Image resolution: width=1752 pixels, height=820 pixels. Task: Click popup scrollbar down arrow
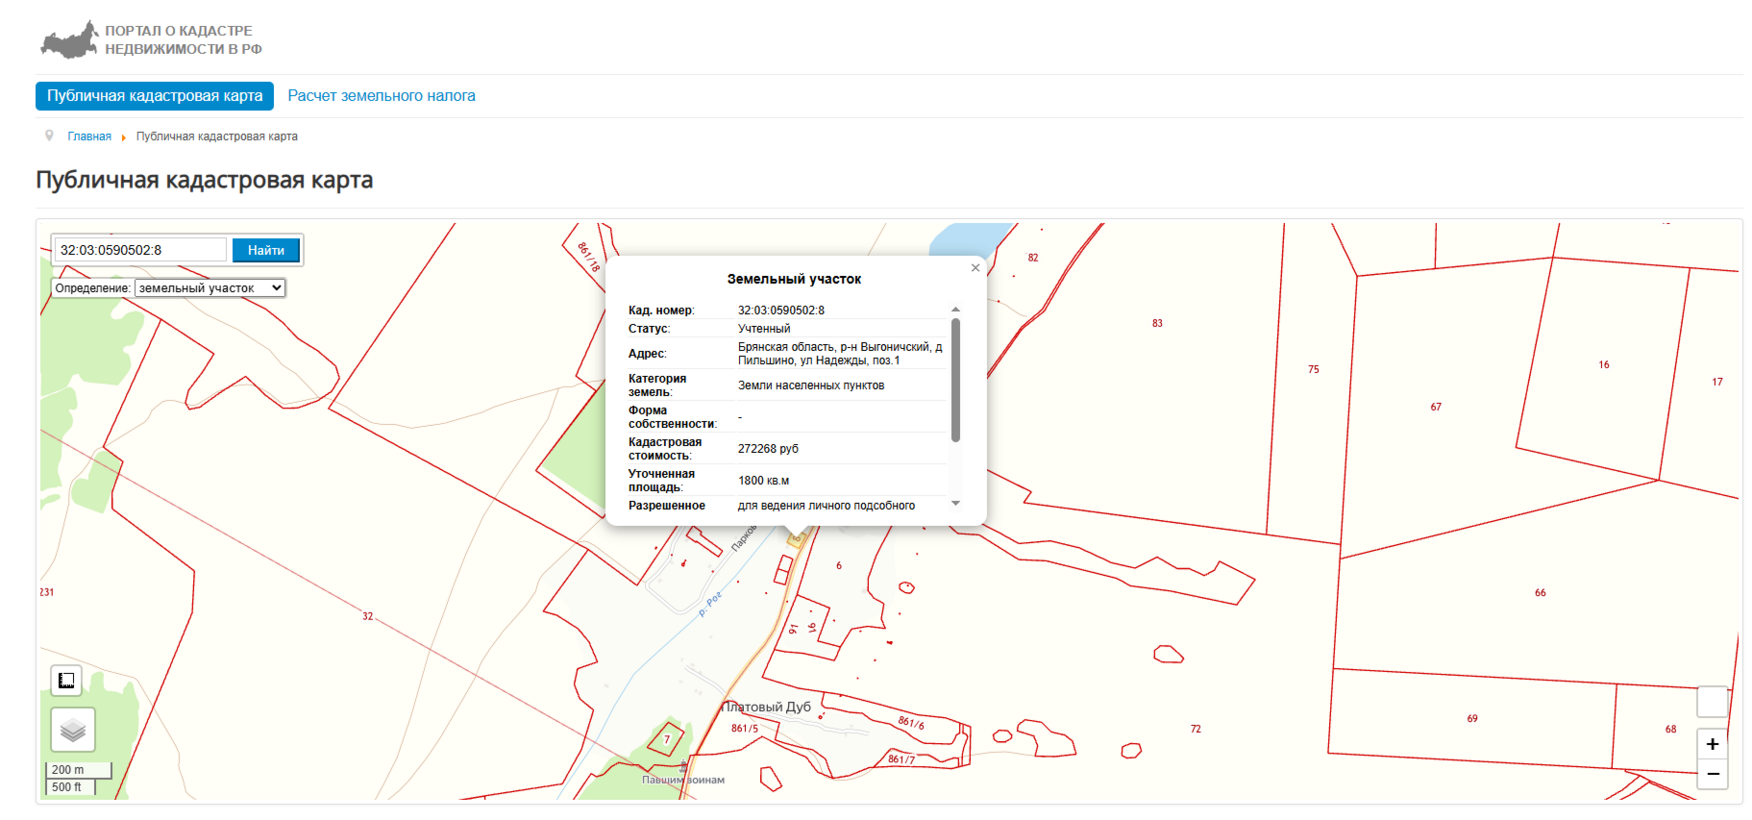pyautogui.click(x=955, y=504)
